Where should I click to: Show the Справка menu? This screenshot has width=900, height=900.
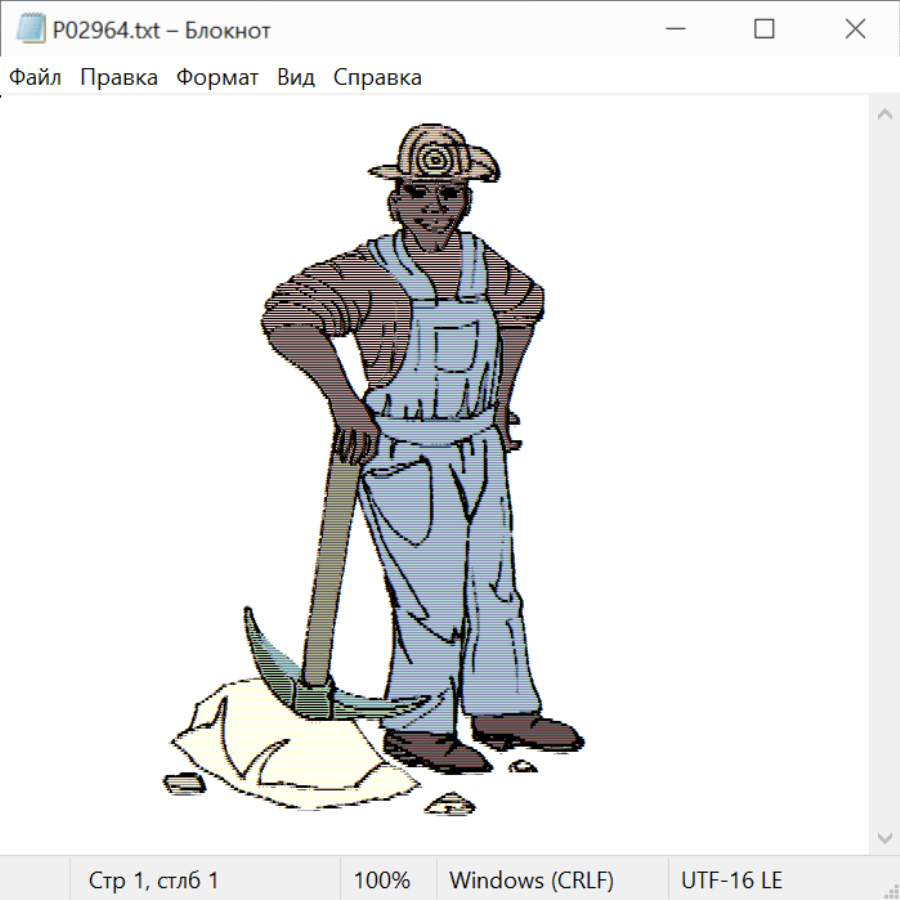[377, 78]
